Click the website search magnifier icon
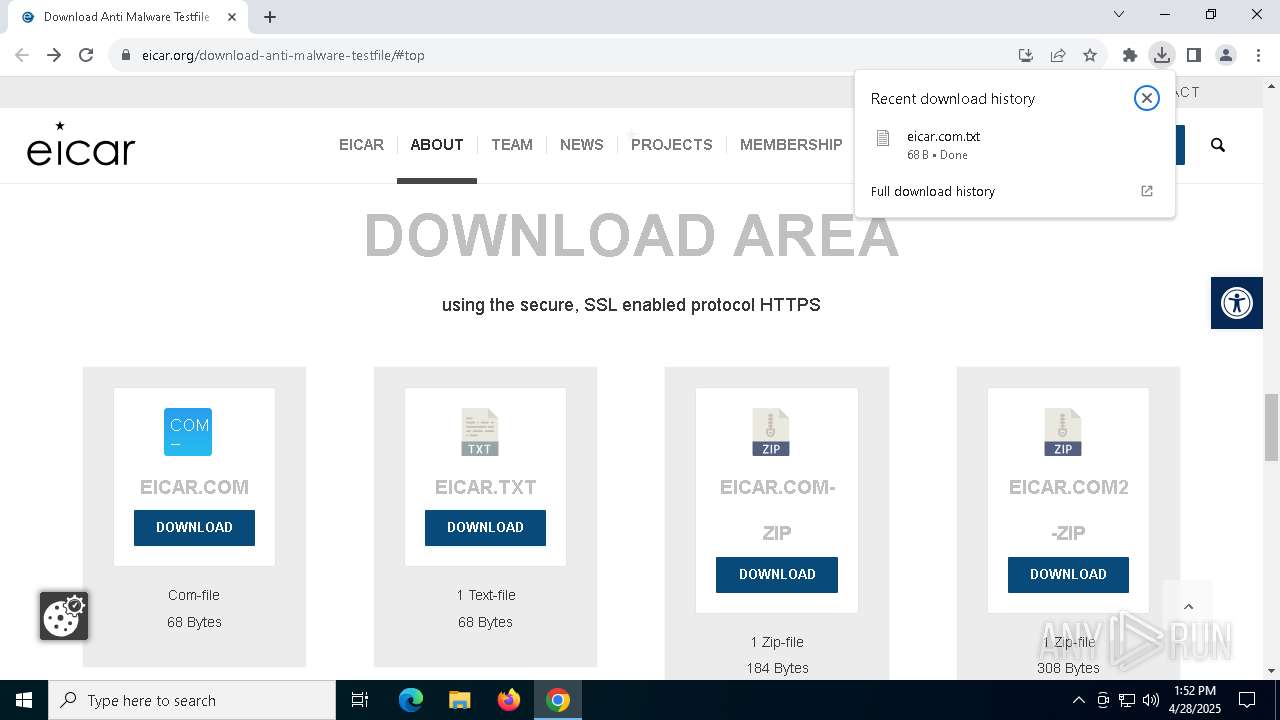This screenshot has height=720, width=1280. 1218,145
